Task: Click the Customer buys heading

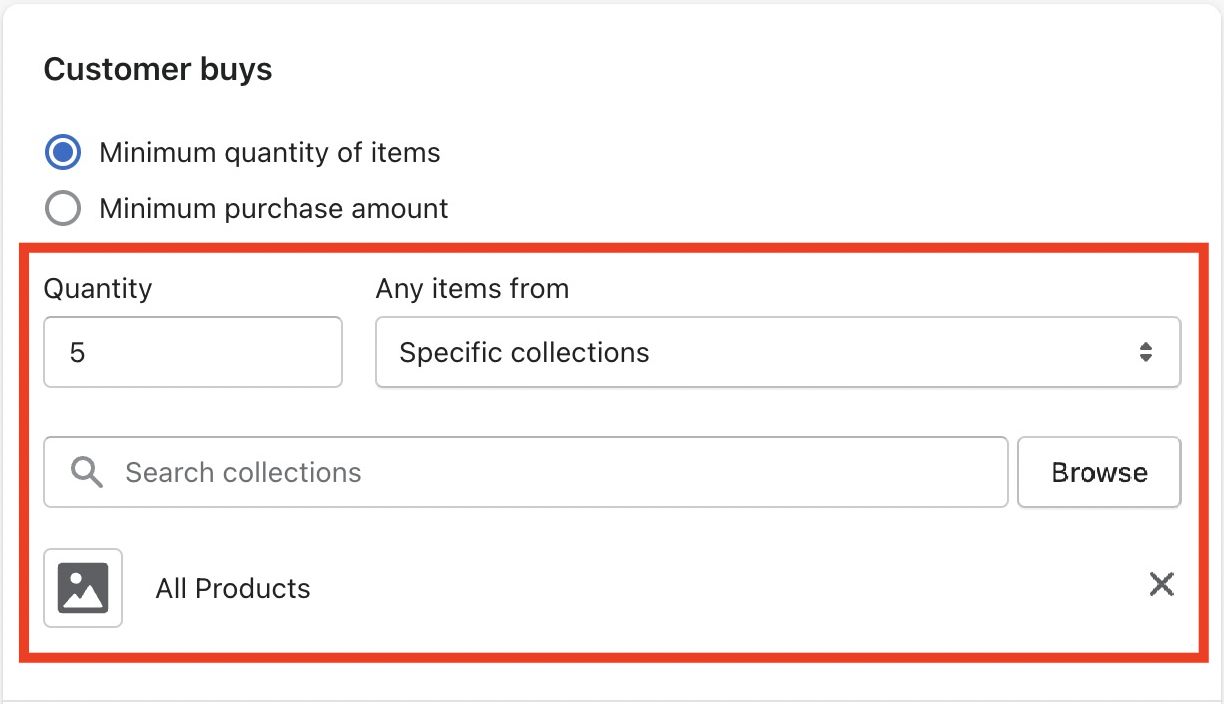Action: coord(158,70)
